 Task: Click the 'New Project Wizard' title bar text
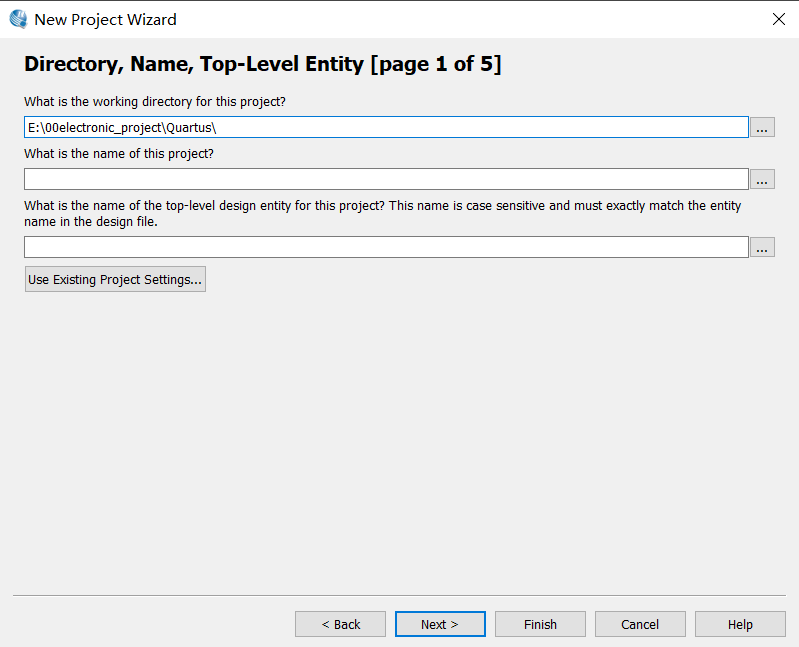[x=105, y=19]
